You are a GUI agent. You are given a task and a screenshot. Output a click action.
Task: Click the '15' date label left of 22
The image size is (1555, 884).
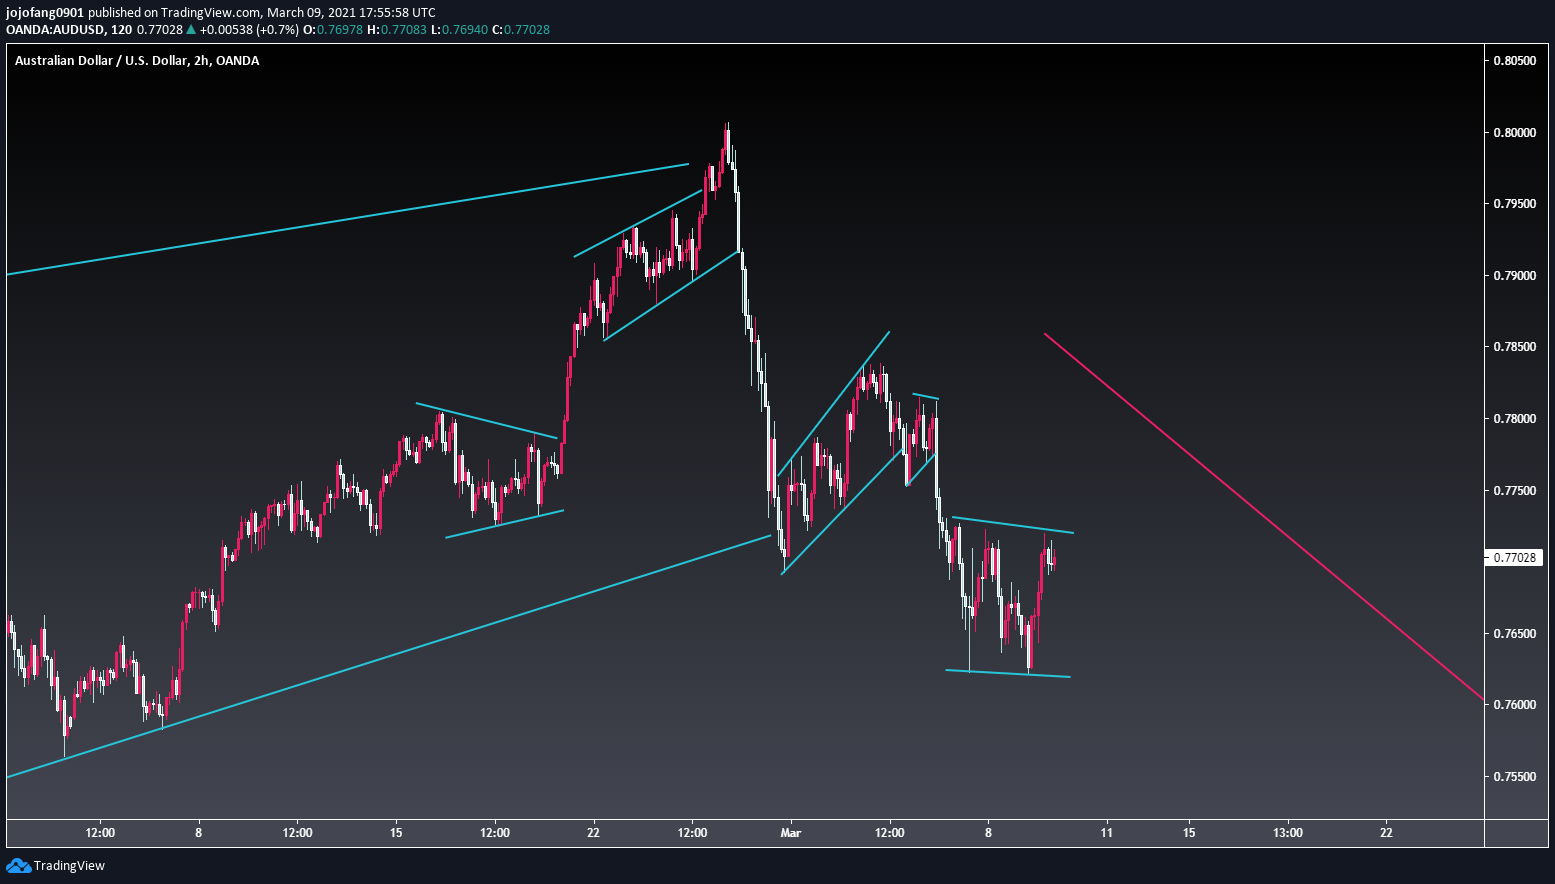[x=396, y=832]
